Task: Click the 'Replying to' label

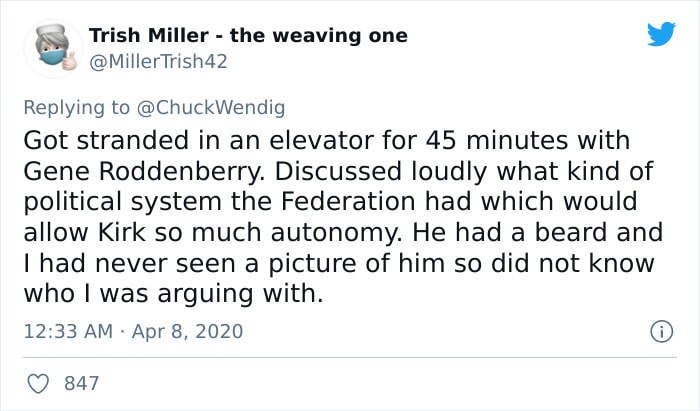Action: [x=76, y=108]
